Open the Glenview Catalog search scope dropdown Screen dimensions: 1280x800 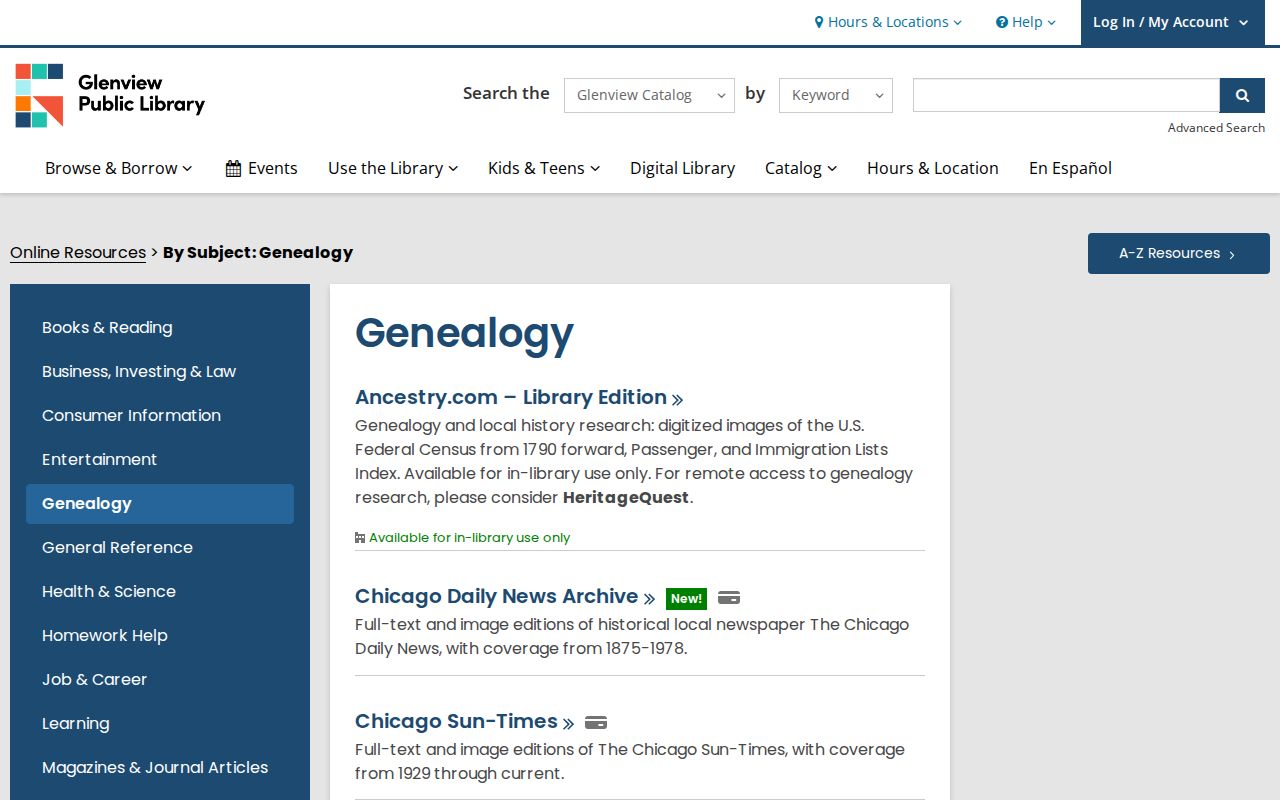click(649, 95)
